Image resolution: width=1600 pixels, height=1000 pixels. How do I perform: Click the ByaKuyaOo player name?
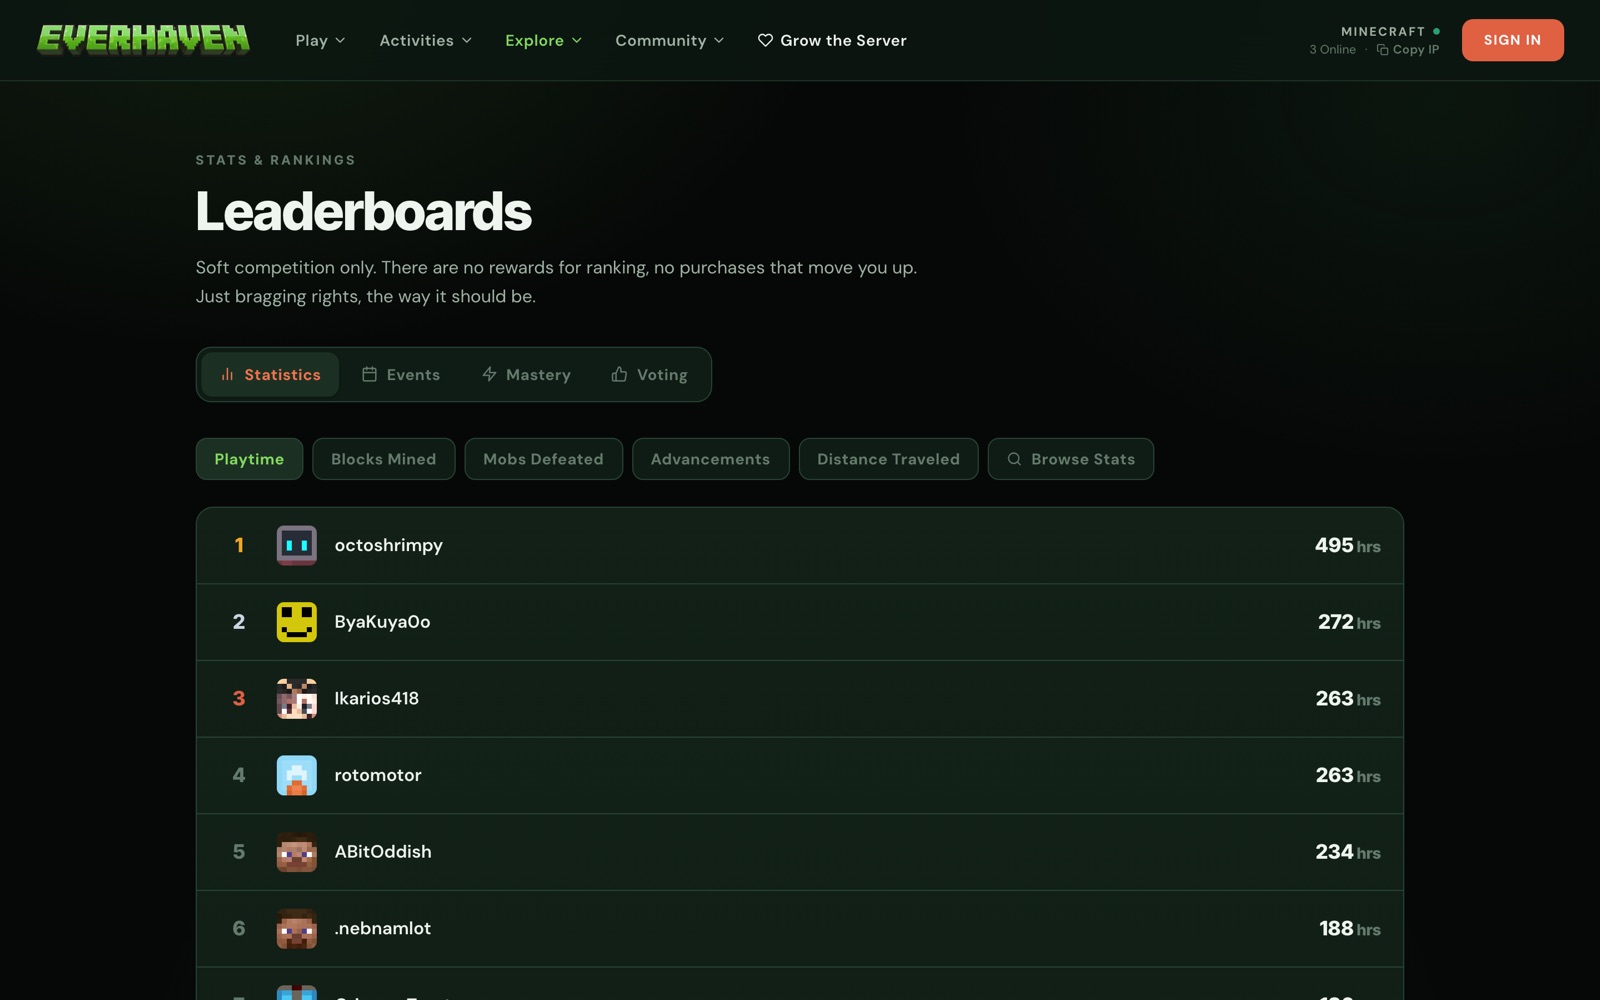point(382,622)
